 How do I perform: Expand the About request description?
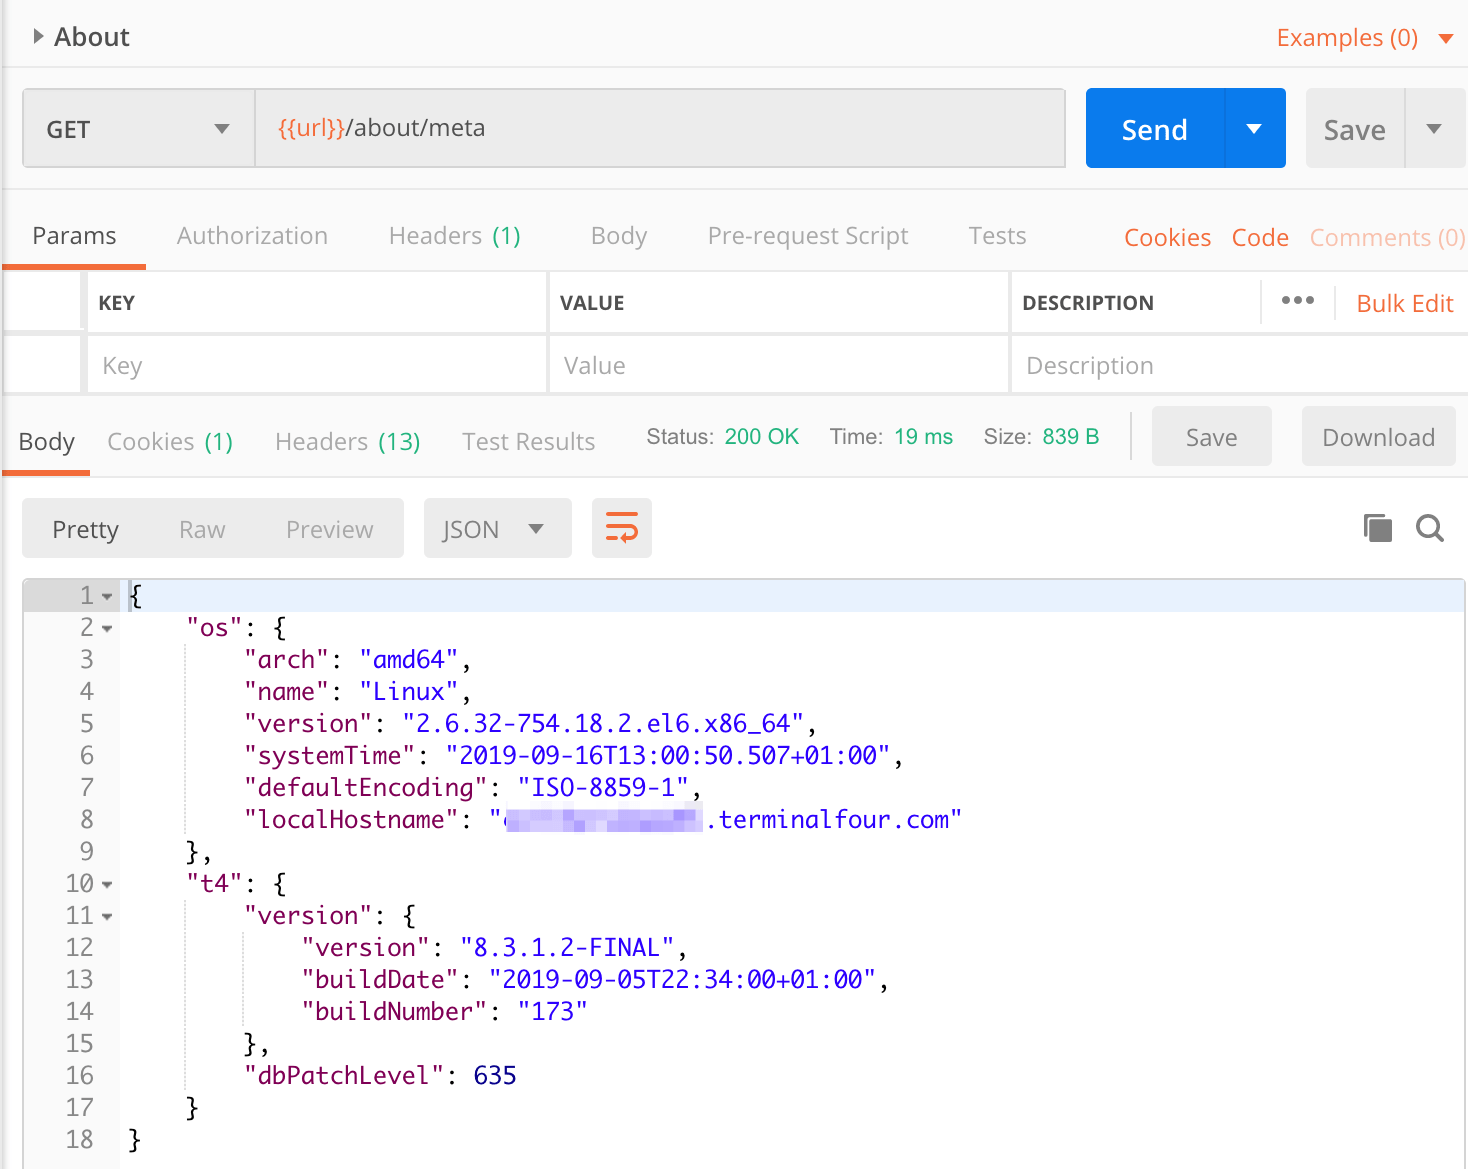(39, 37)
